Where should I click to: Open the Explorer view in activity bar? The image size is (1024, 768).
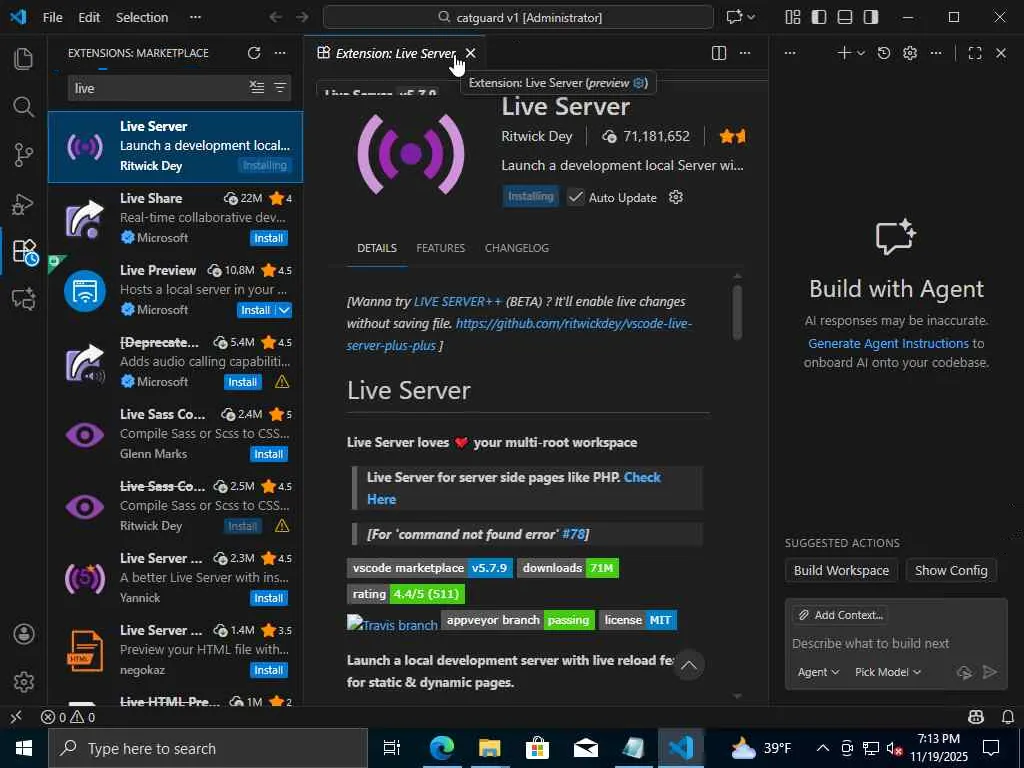pyautogui.click(x=24, y=59)
